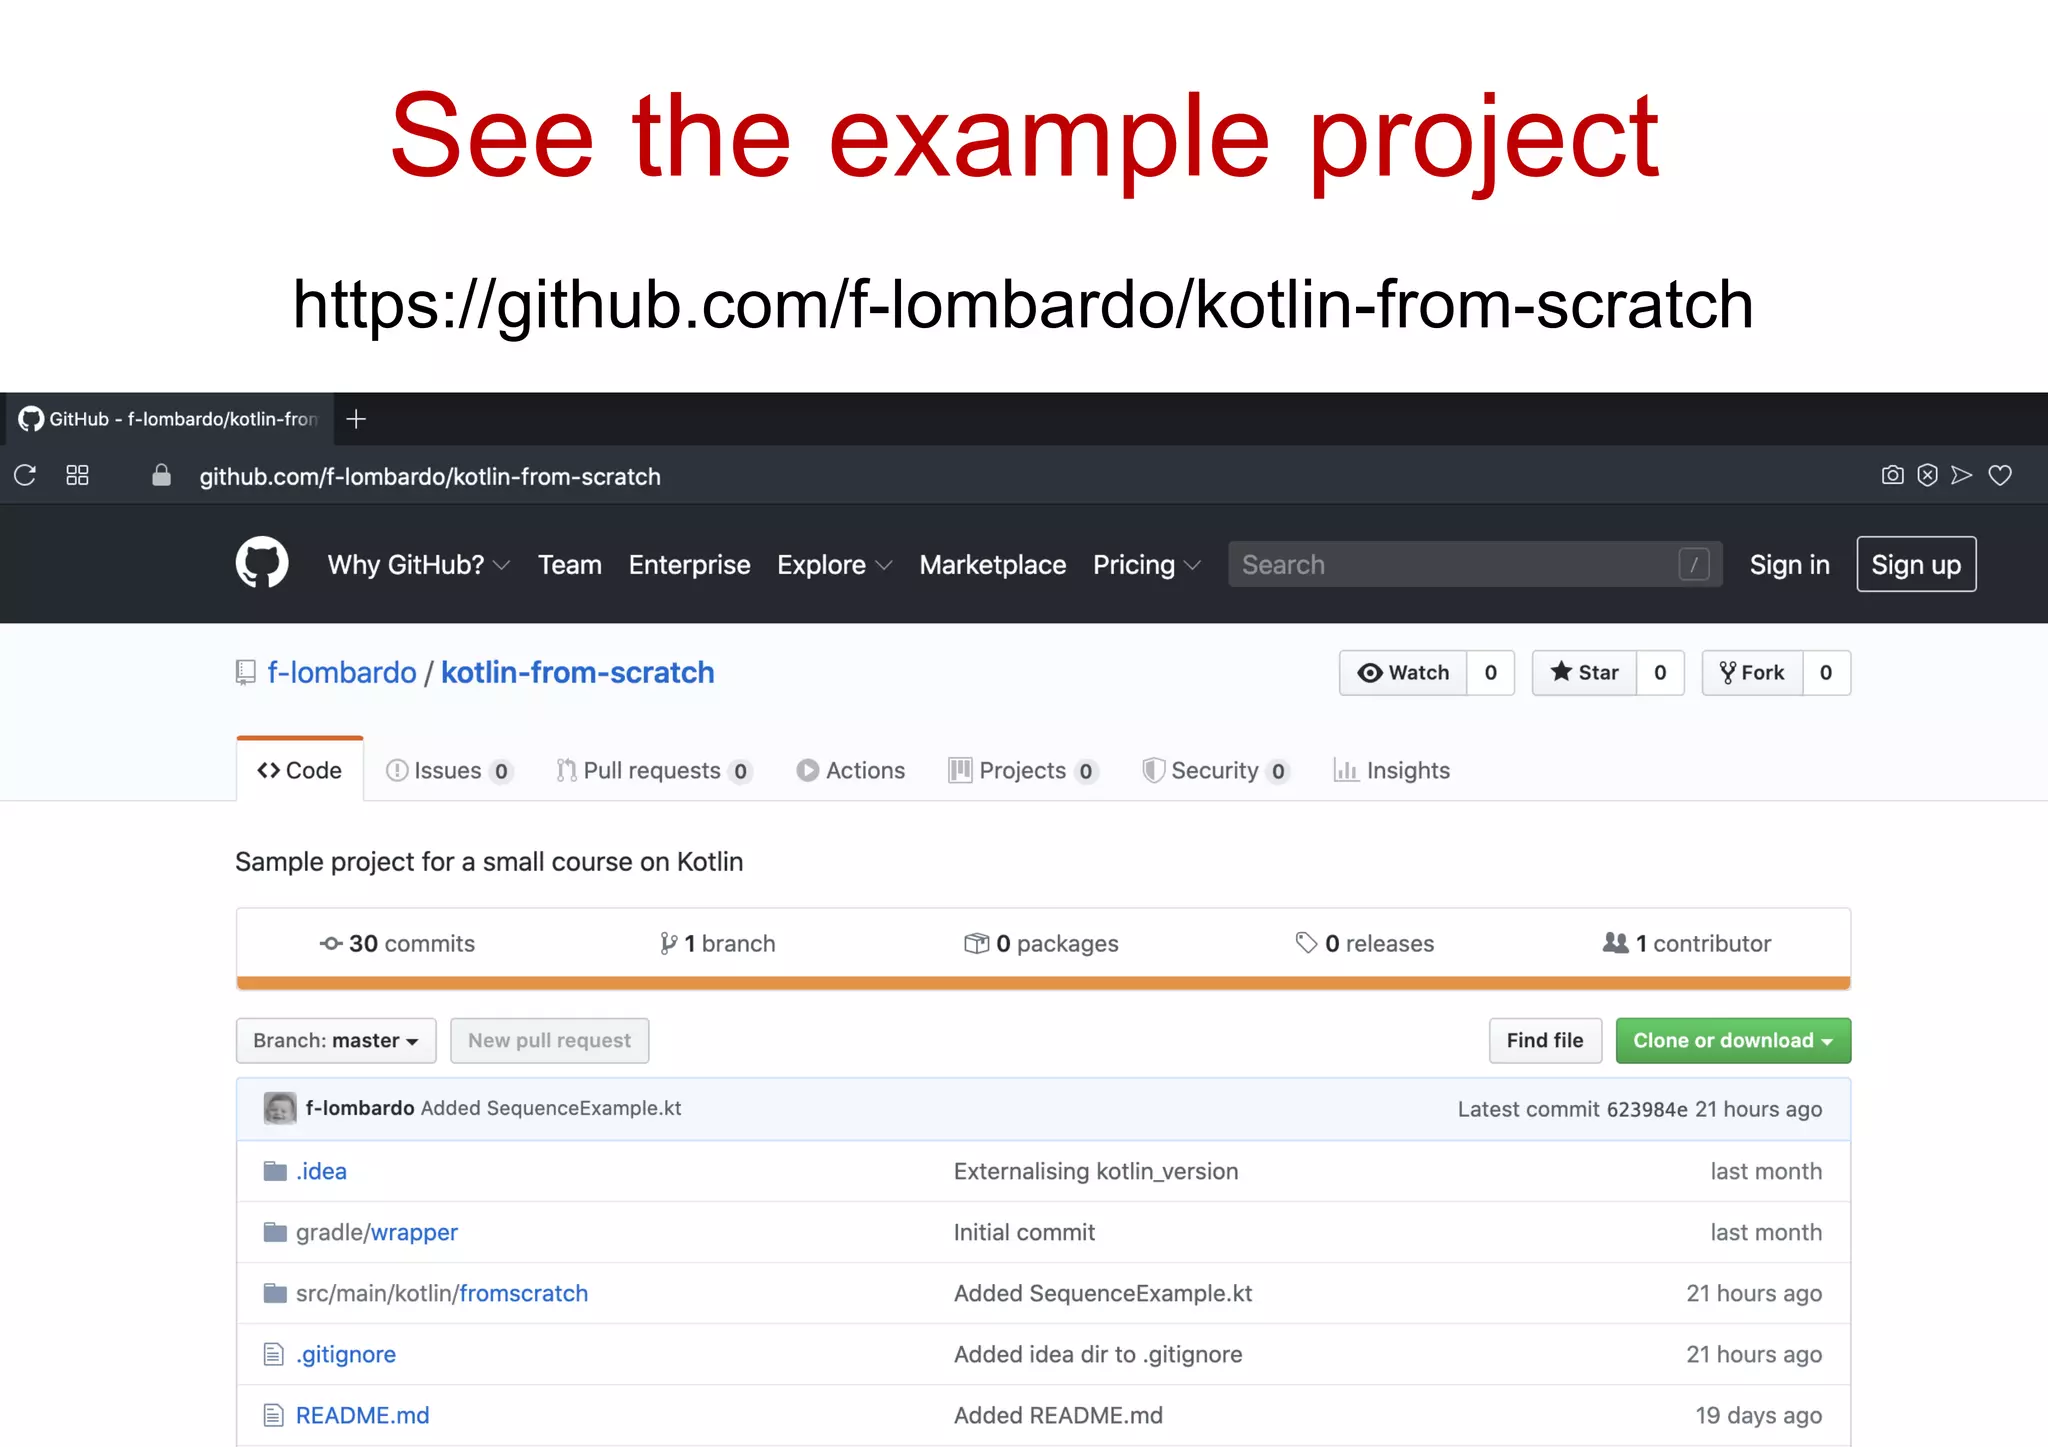
Task: Expand the Branch: master dropdown
Action: tap(335, 1041)
